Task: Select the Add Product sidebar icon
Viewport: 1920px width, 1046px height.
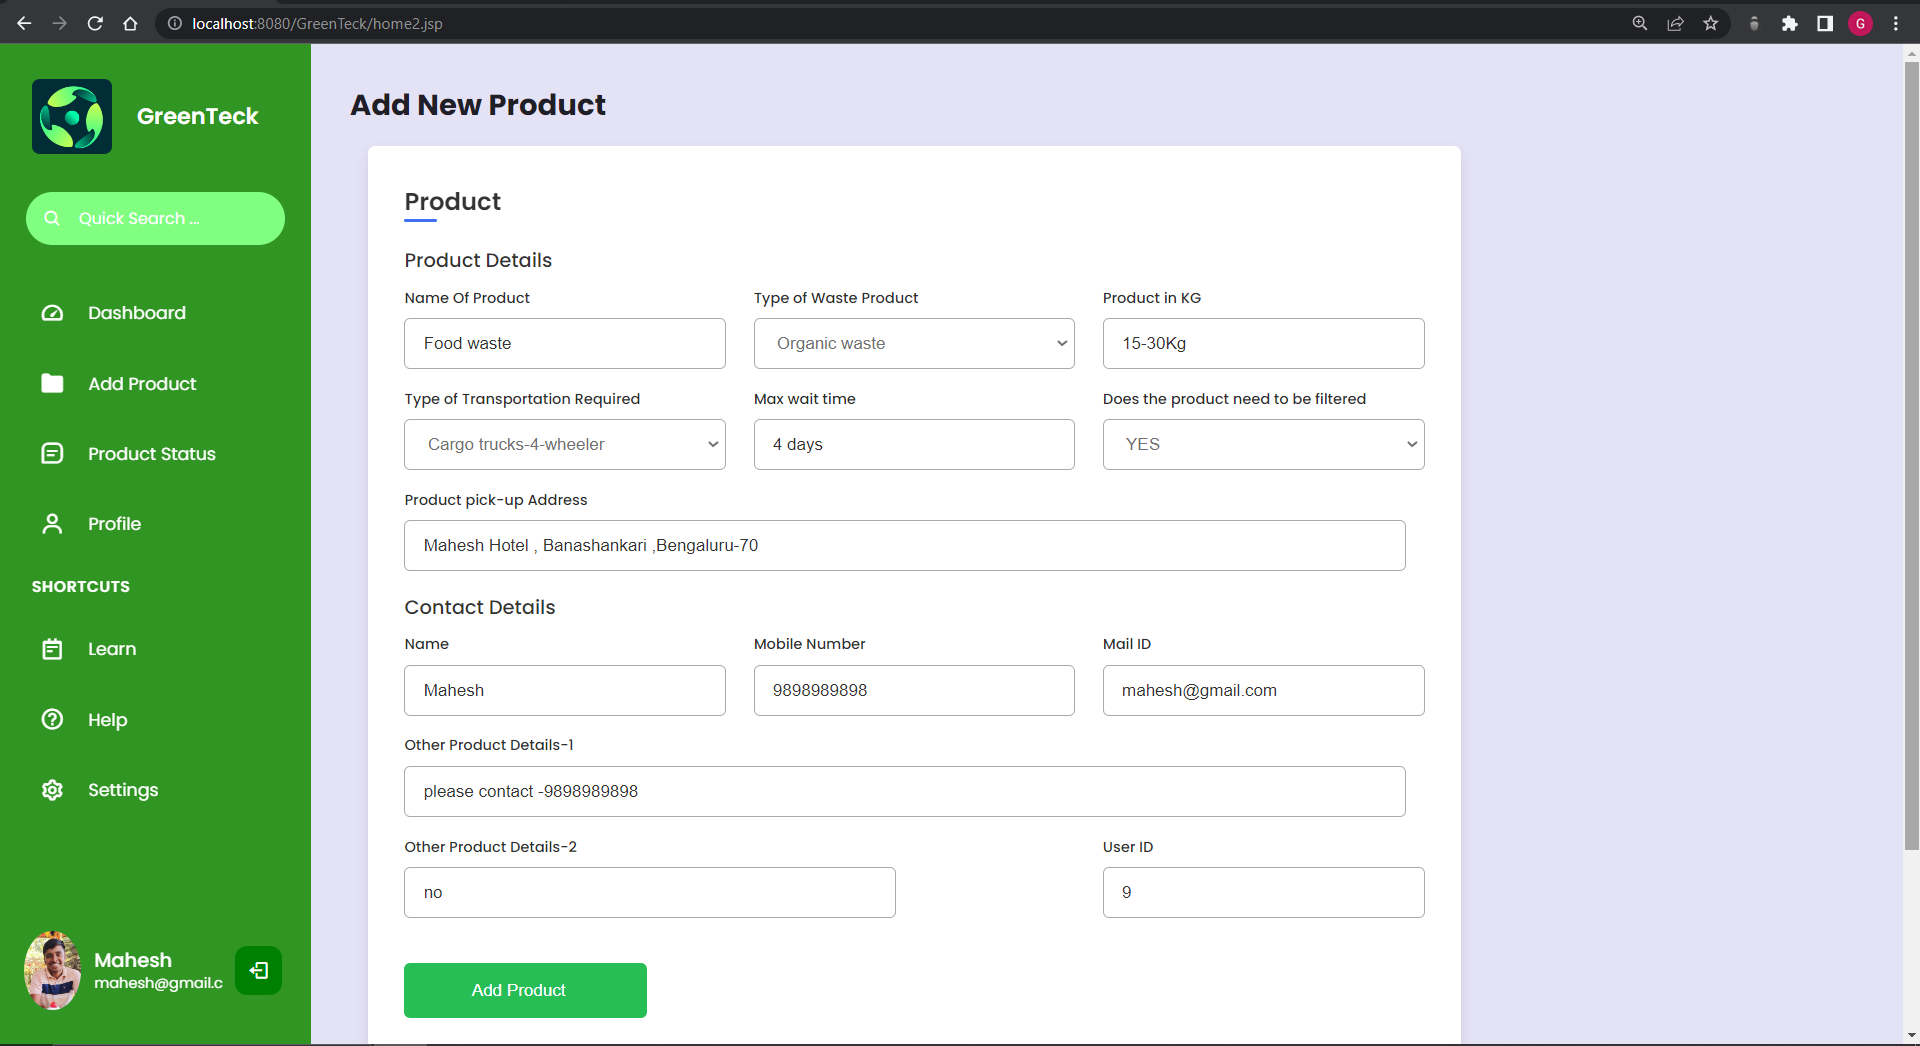Action: pyautogui.click(x=51, y=383)
